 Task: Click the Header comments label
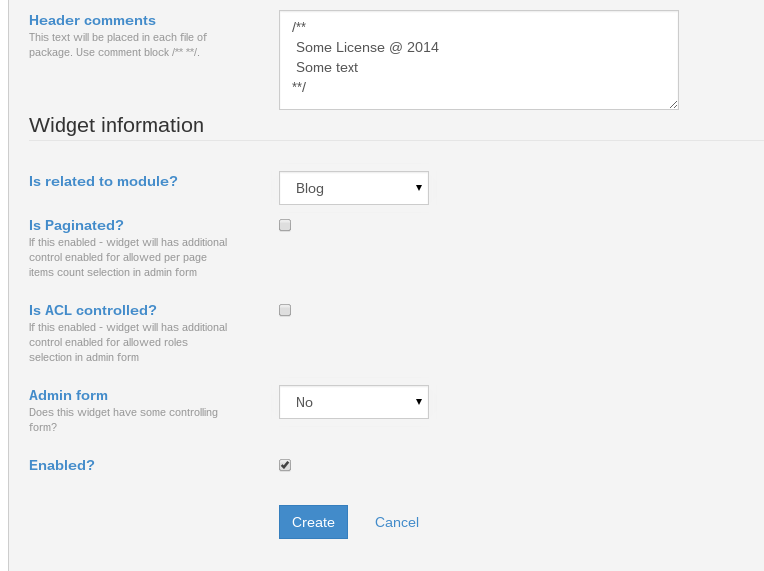pyautogui.click(x=92, y=20)
